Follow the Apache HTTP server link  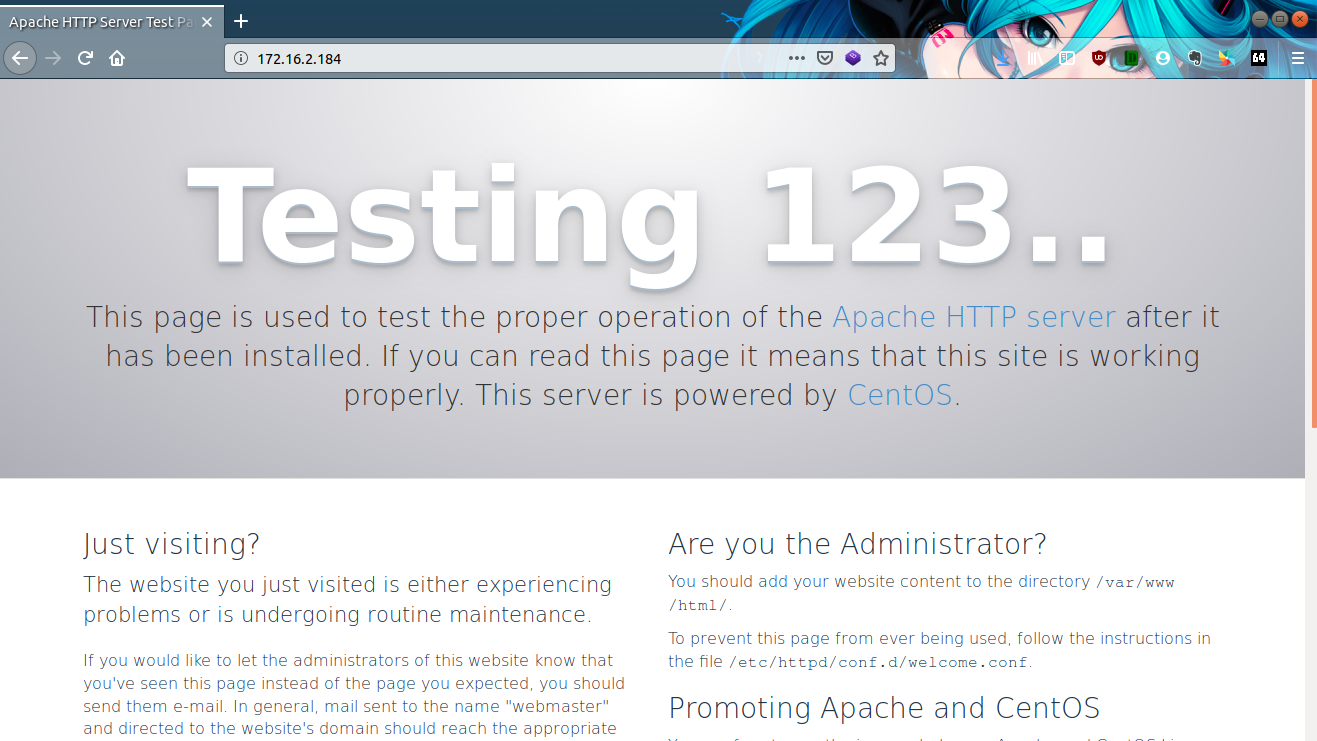coord(973,317)
